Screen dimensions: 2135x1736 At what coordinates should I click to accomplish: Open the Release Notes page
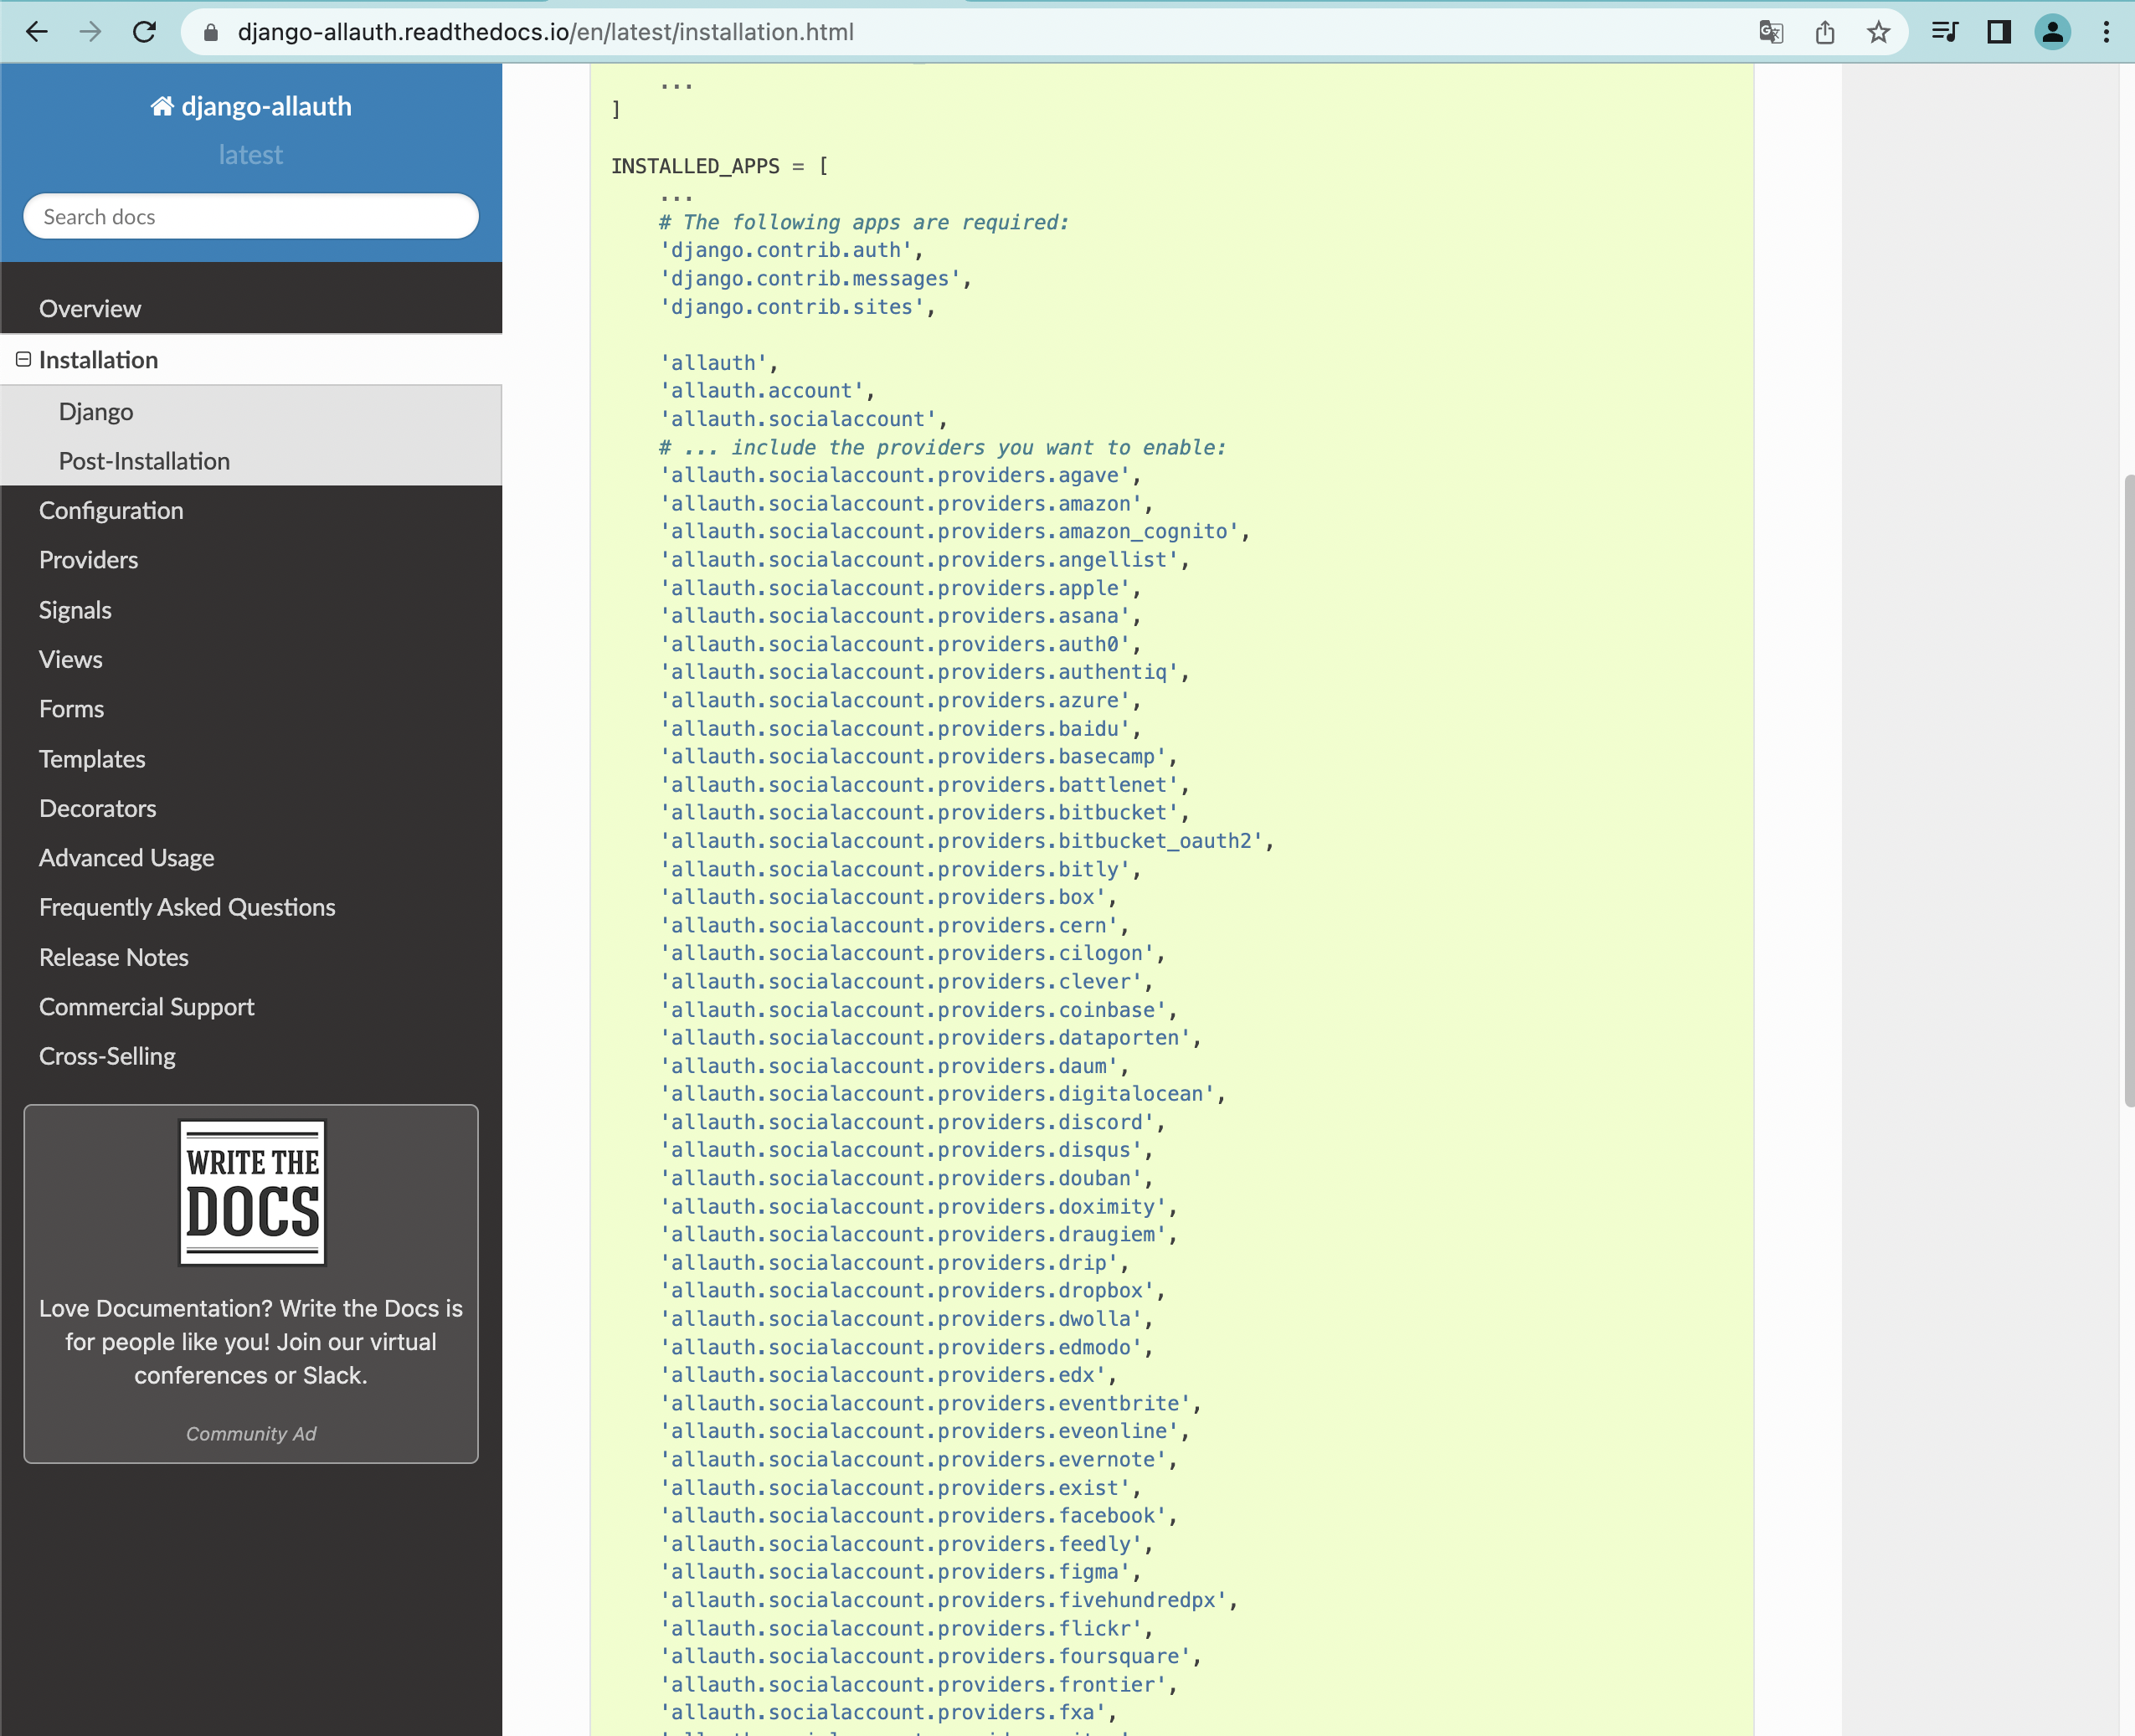(251, 957)
